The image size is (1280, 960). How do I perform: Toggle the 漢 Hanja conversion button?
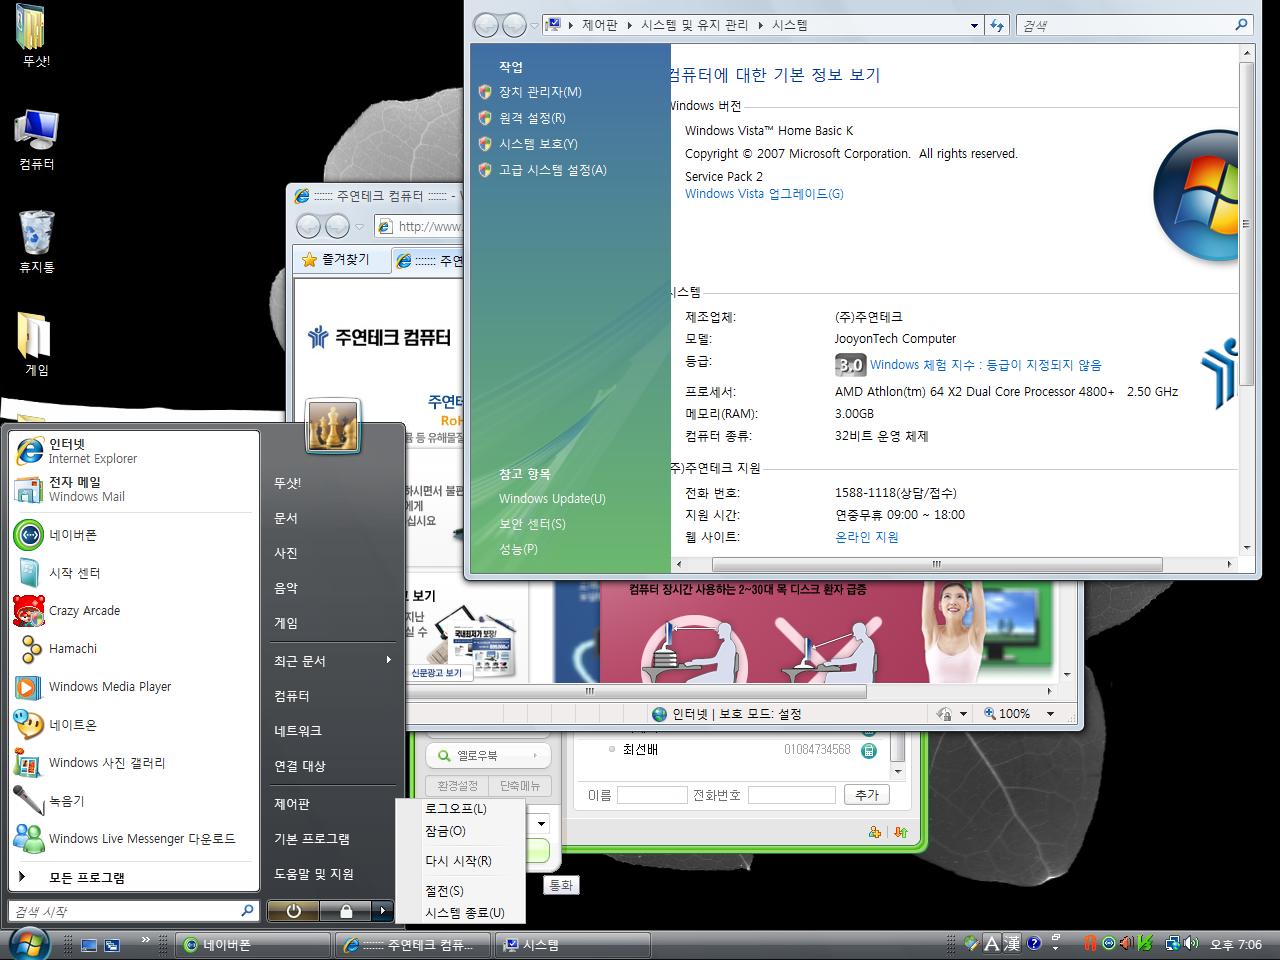[x=1012, y=943]
